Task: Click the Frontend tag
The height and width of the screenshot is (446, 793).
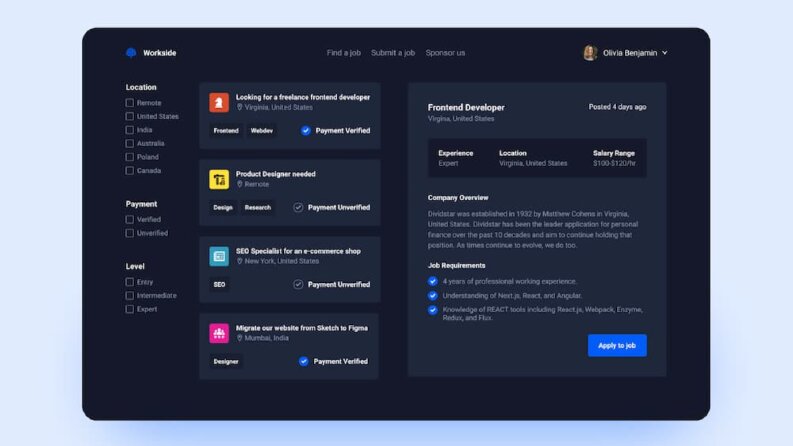Action: pos(226,130)
